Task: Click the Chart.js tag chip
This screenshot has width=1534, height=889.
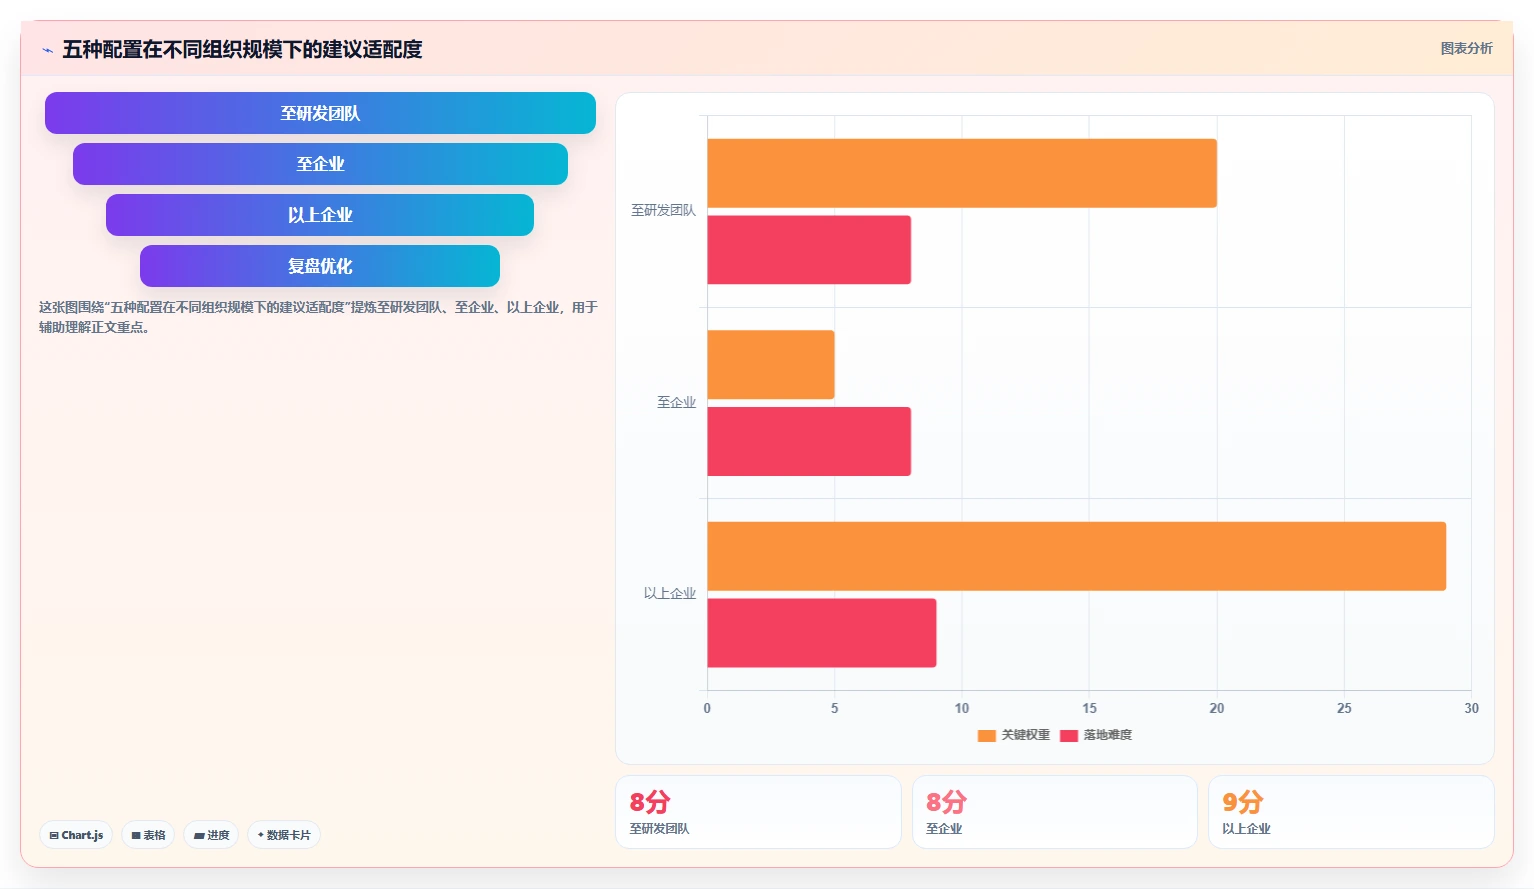Action: click(x=76, y=835)
